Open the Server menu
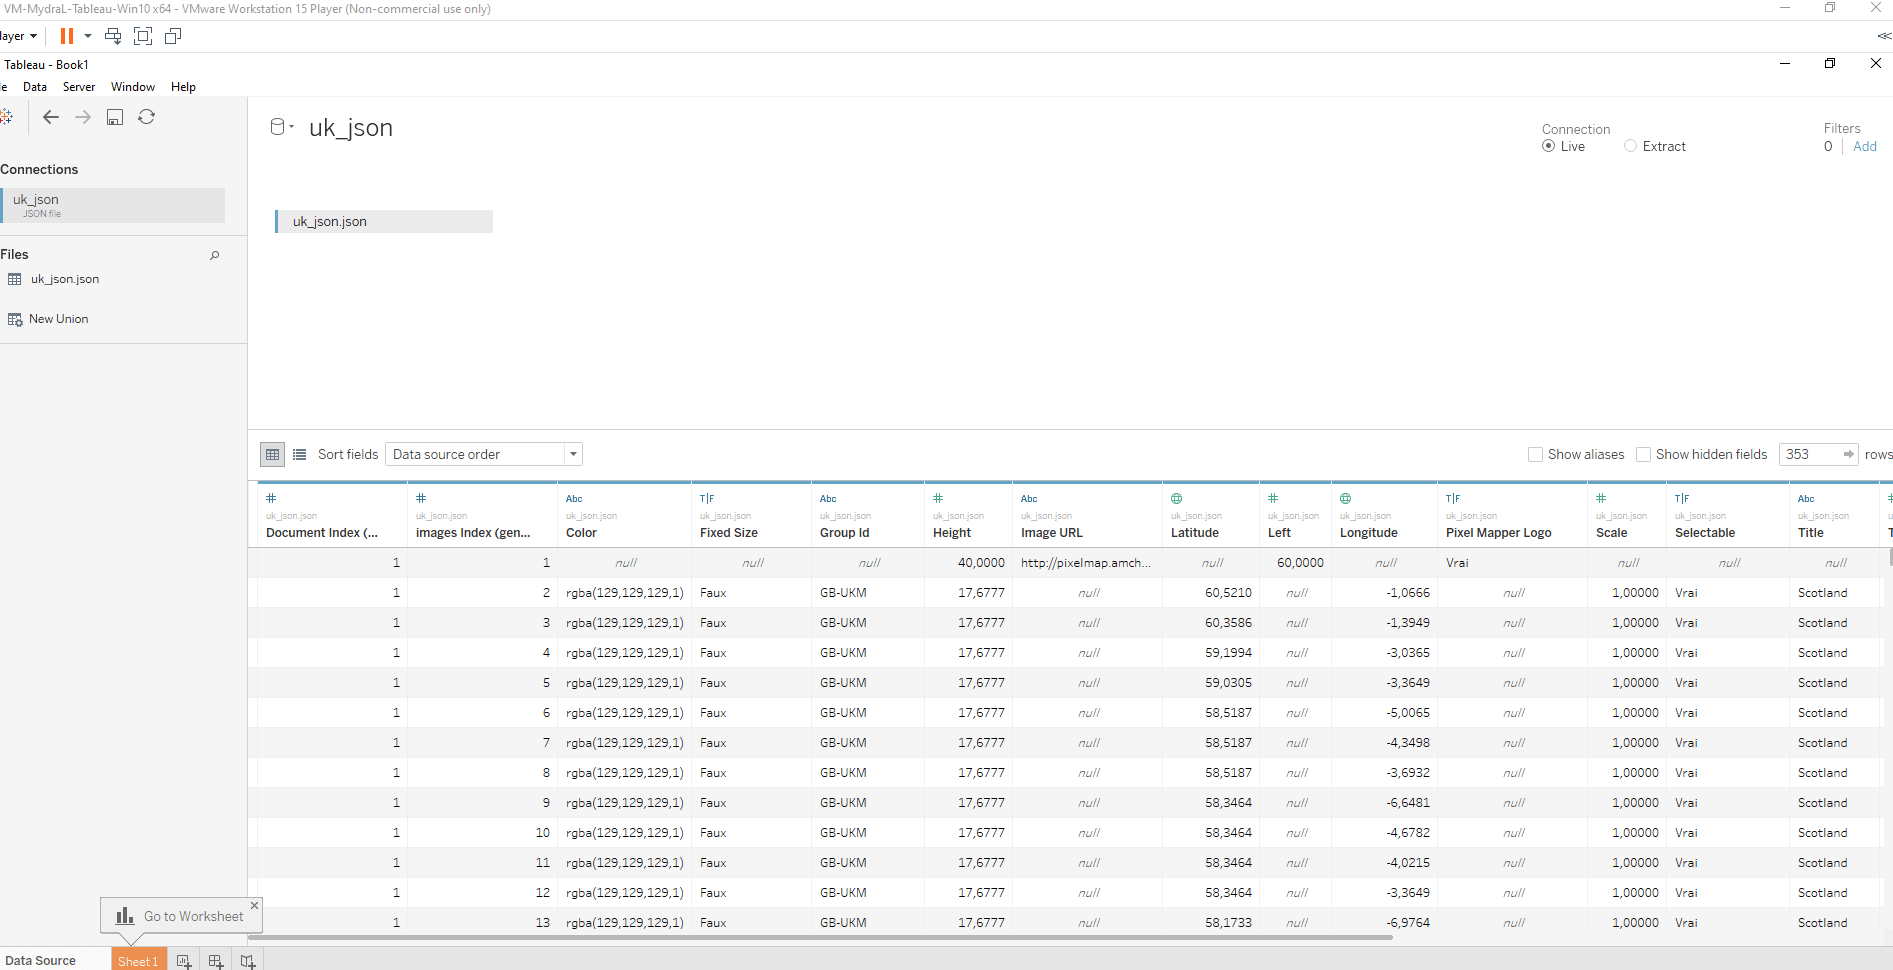Screen dimensions: 1893x970 (79, 87)
